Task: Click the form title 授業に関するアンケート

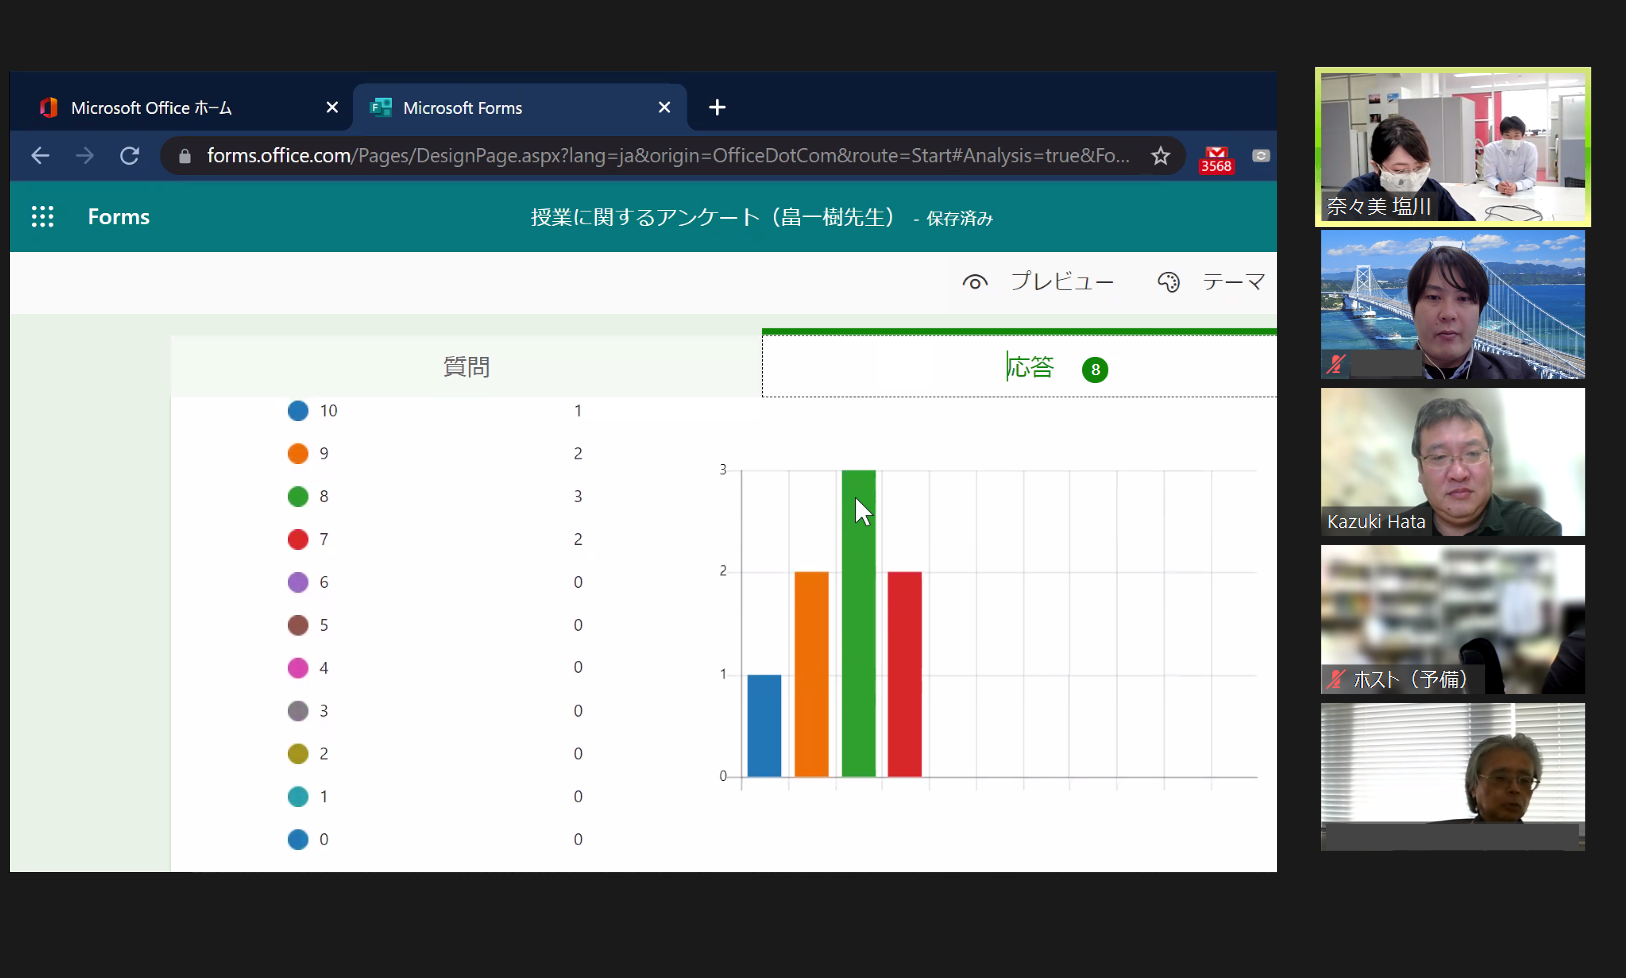Action: coord(711,217)
